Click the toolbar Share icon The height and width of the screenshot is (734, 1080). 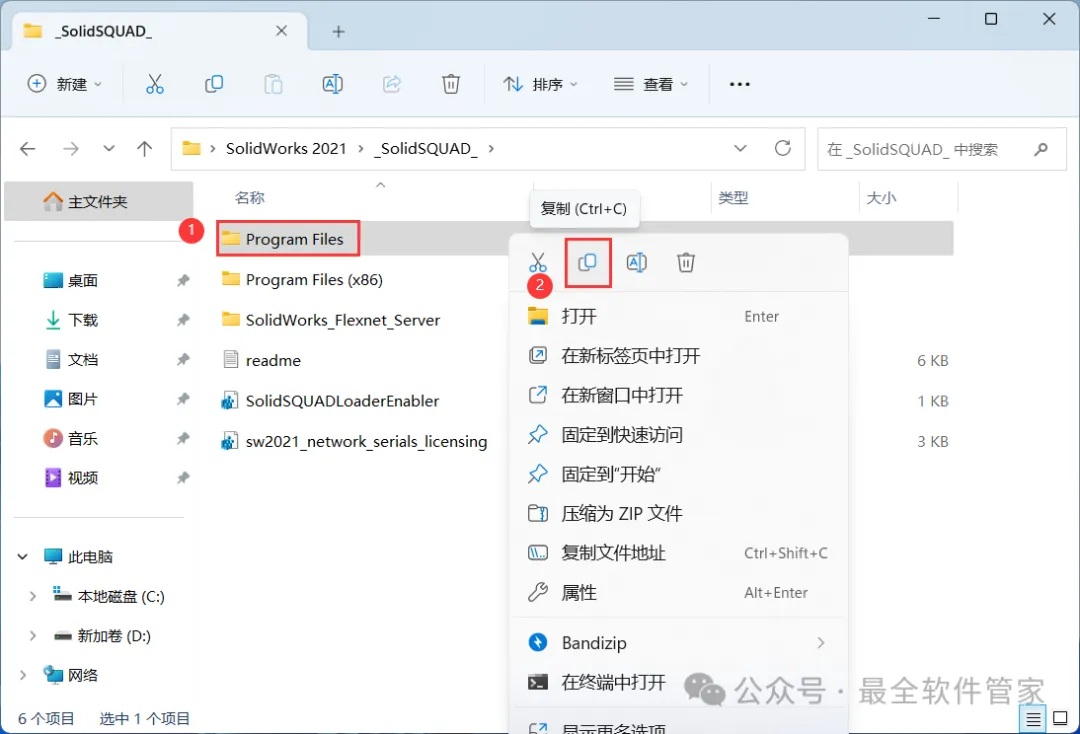(392, 84)
